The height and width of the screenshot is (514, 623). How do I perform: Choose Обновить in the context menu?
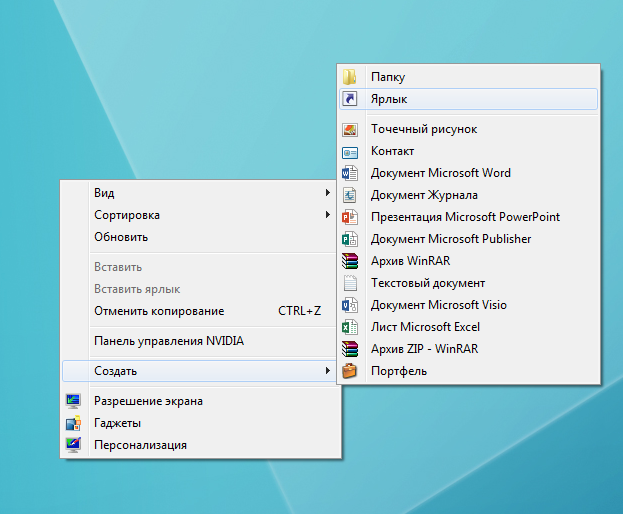click(200, 237)
